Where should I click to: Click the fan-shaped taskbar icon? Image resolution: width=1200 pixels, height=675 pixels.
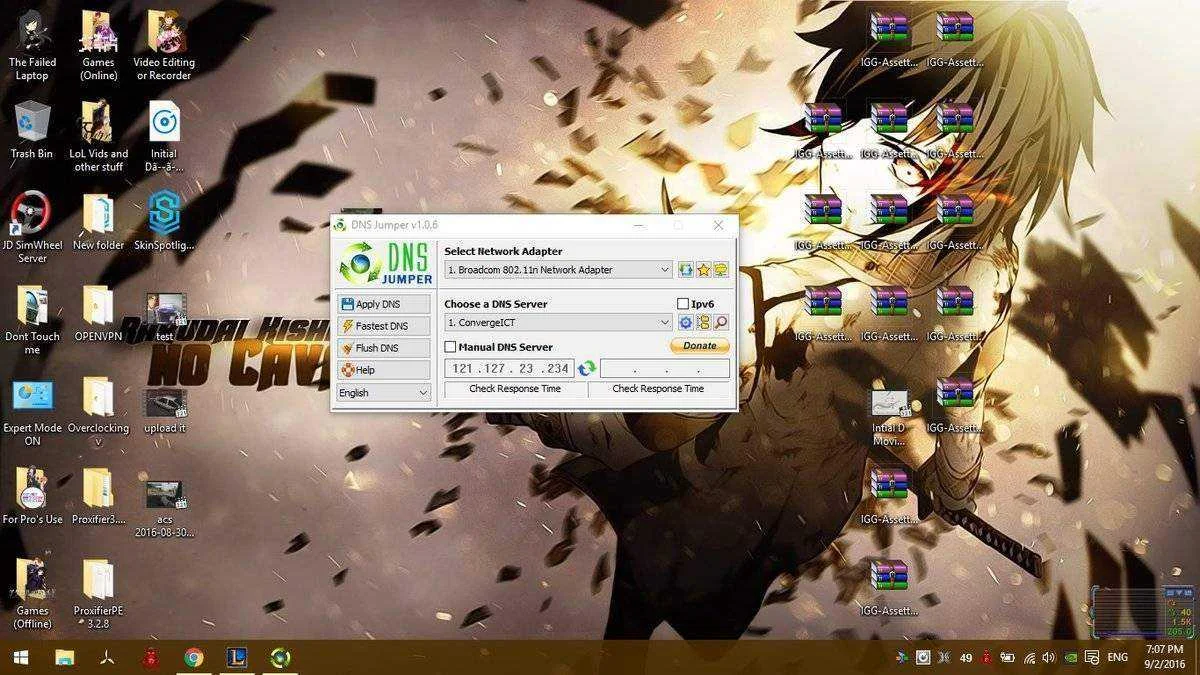(x=108, y=657)
